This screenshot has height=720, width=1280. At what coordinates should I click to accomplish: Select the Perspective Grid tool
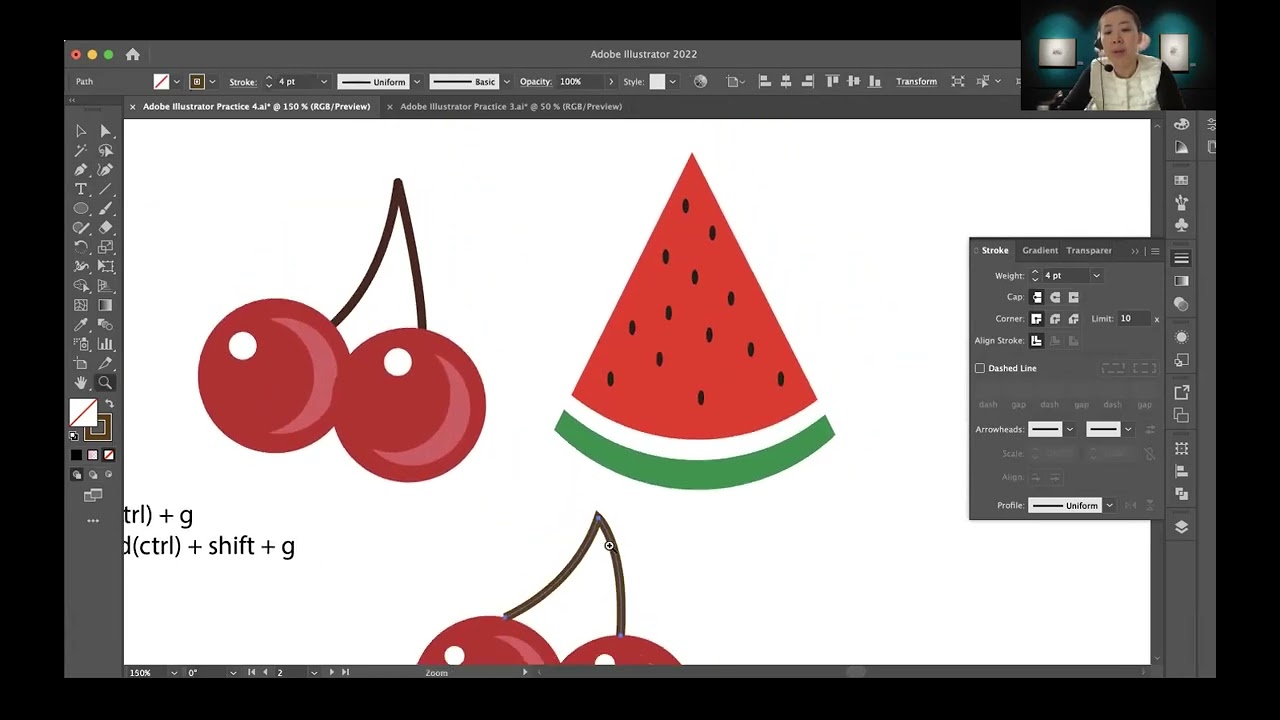tap(105, 286)
